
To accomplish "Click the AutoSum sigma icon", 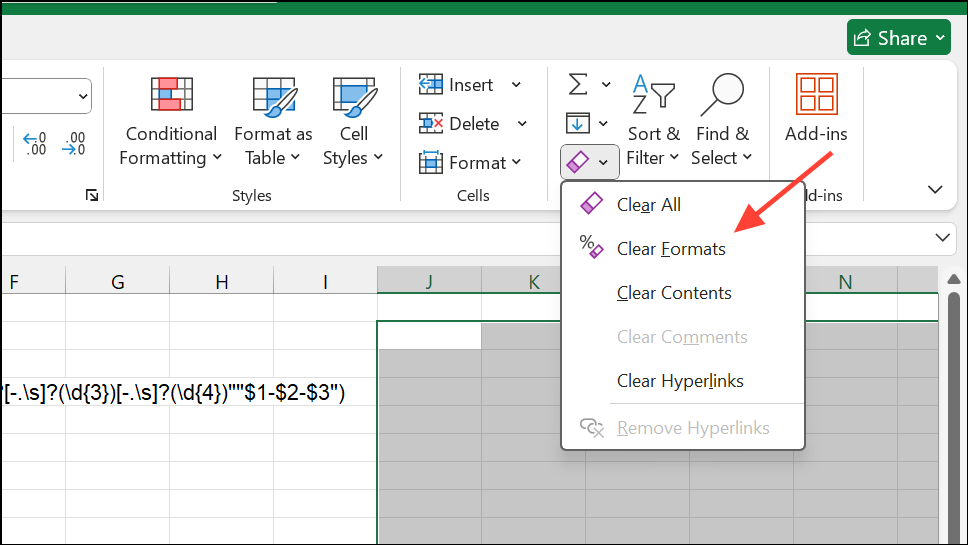I will point(578,84).
